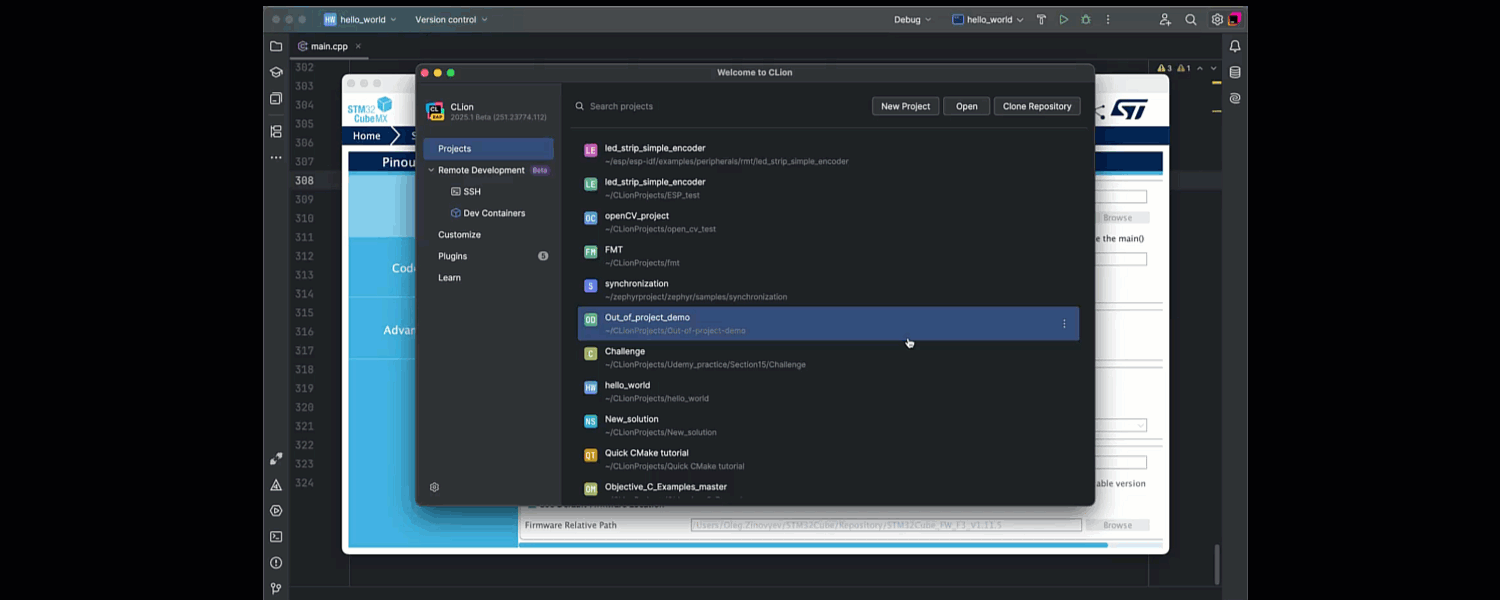
Task: Select the Plugins sidebar item
Action: (x=453, y=256)
